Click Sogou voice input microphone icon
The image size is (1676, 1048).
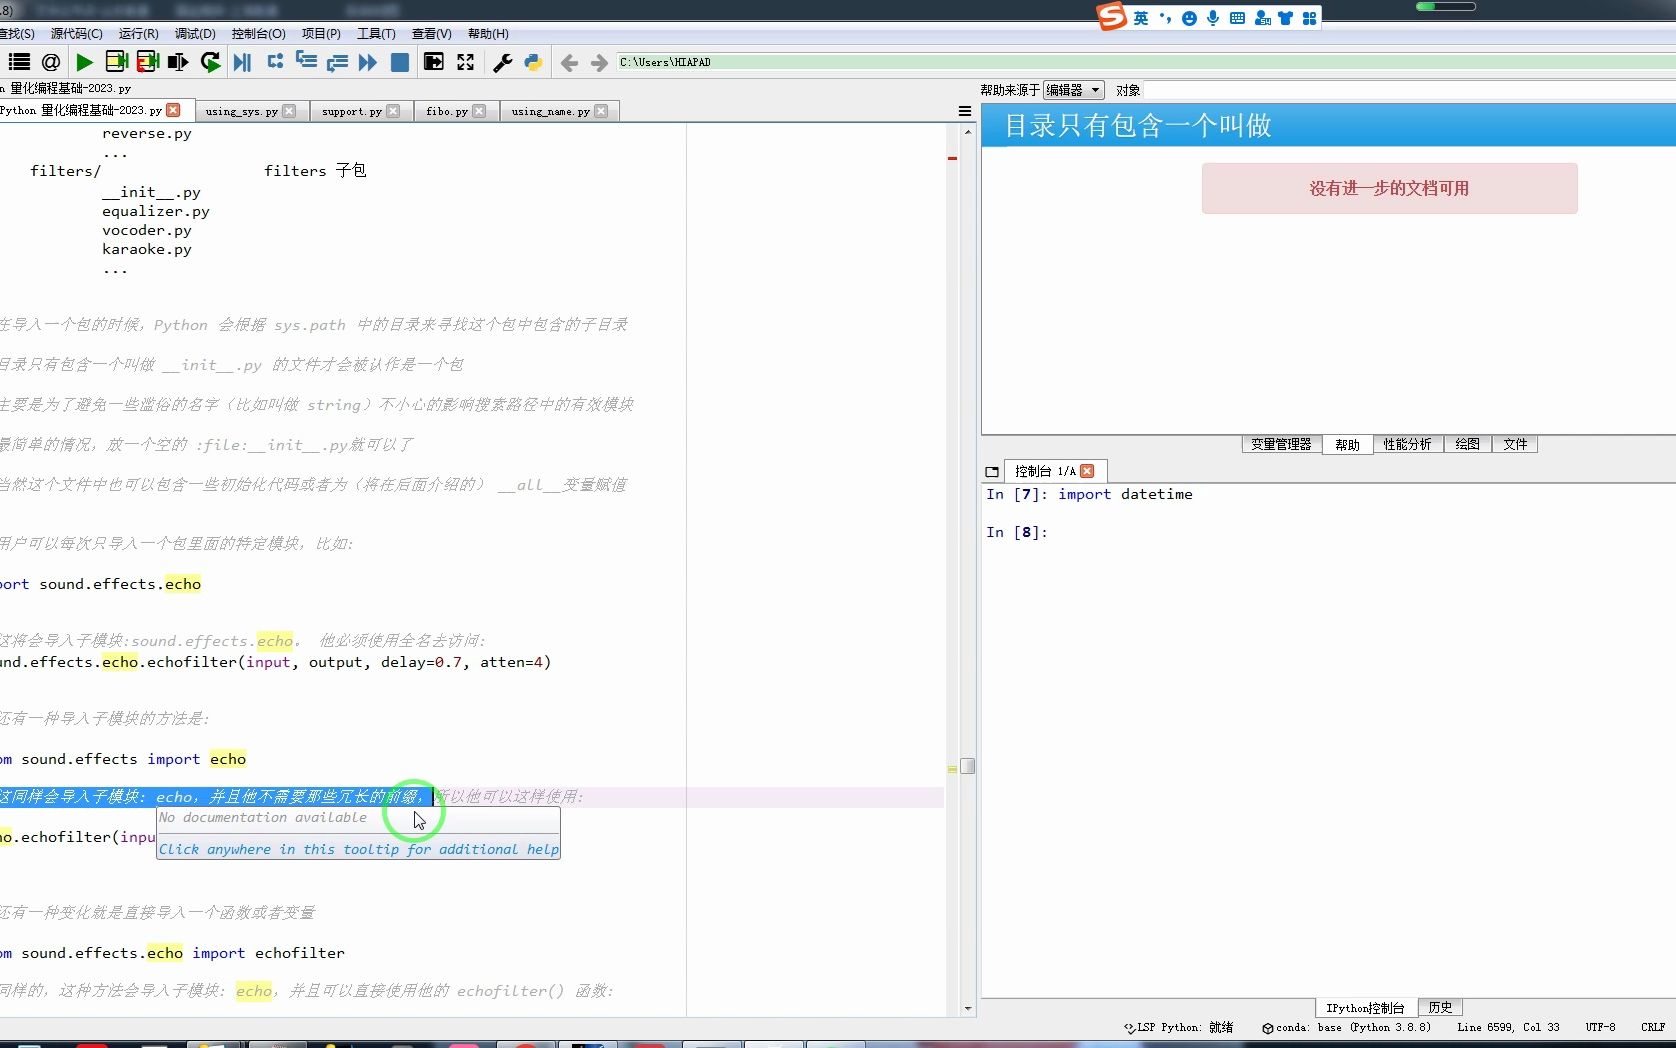pyautogui.click(x=1213, y=18)
